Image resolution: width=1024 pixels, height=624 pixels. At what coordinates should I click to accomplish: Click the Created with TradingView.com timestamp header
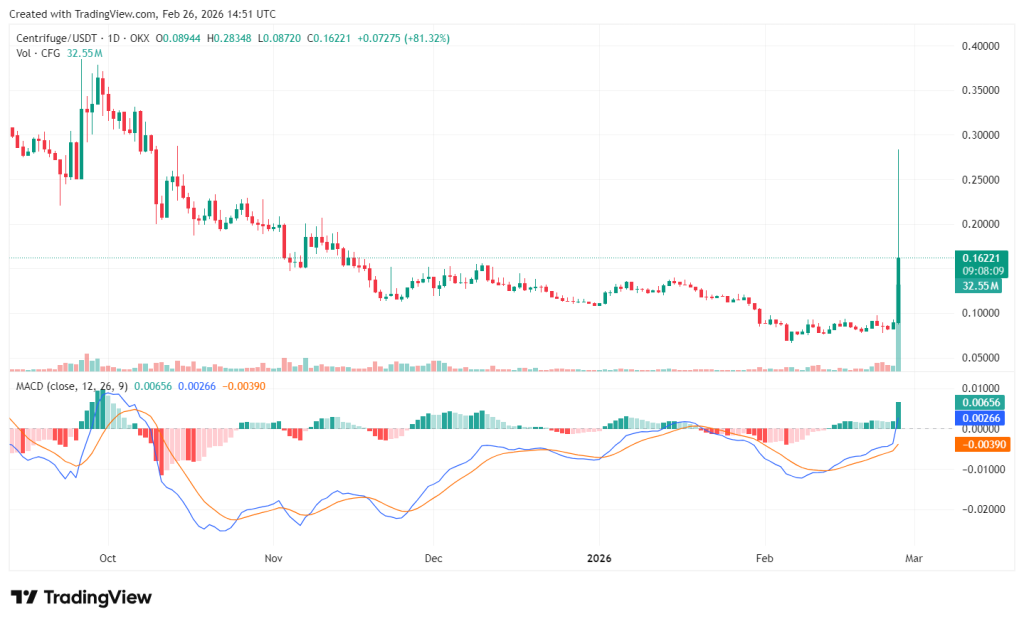[142, 14]
